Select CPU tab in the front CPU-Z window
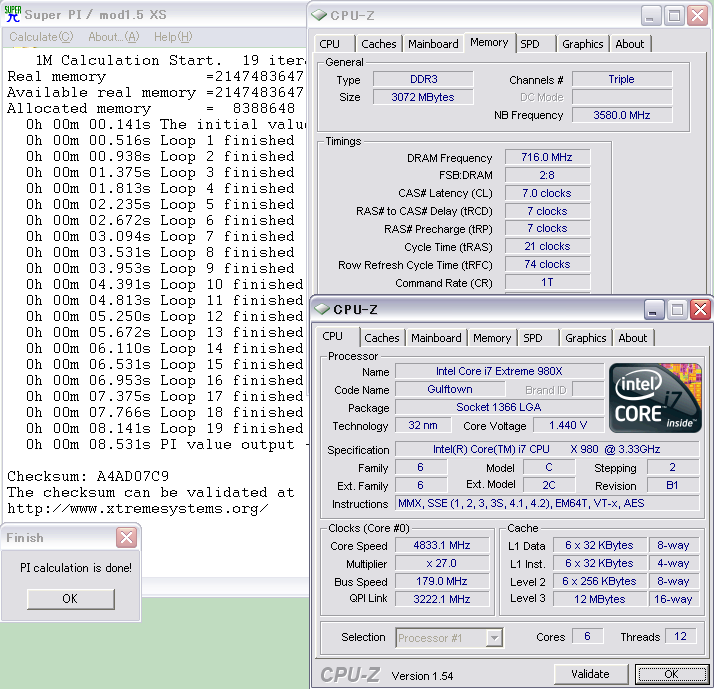 coord(336,337)
